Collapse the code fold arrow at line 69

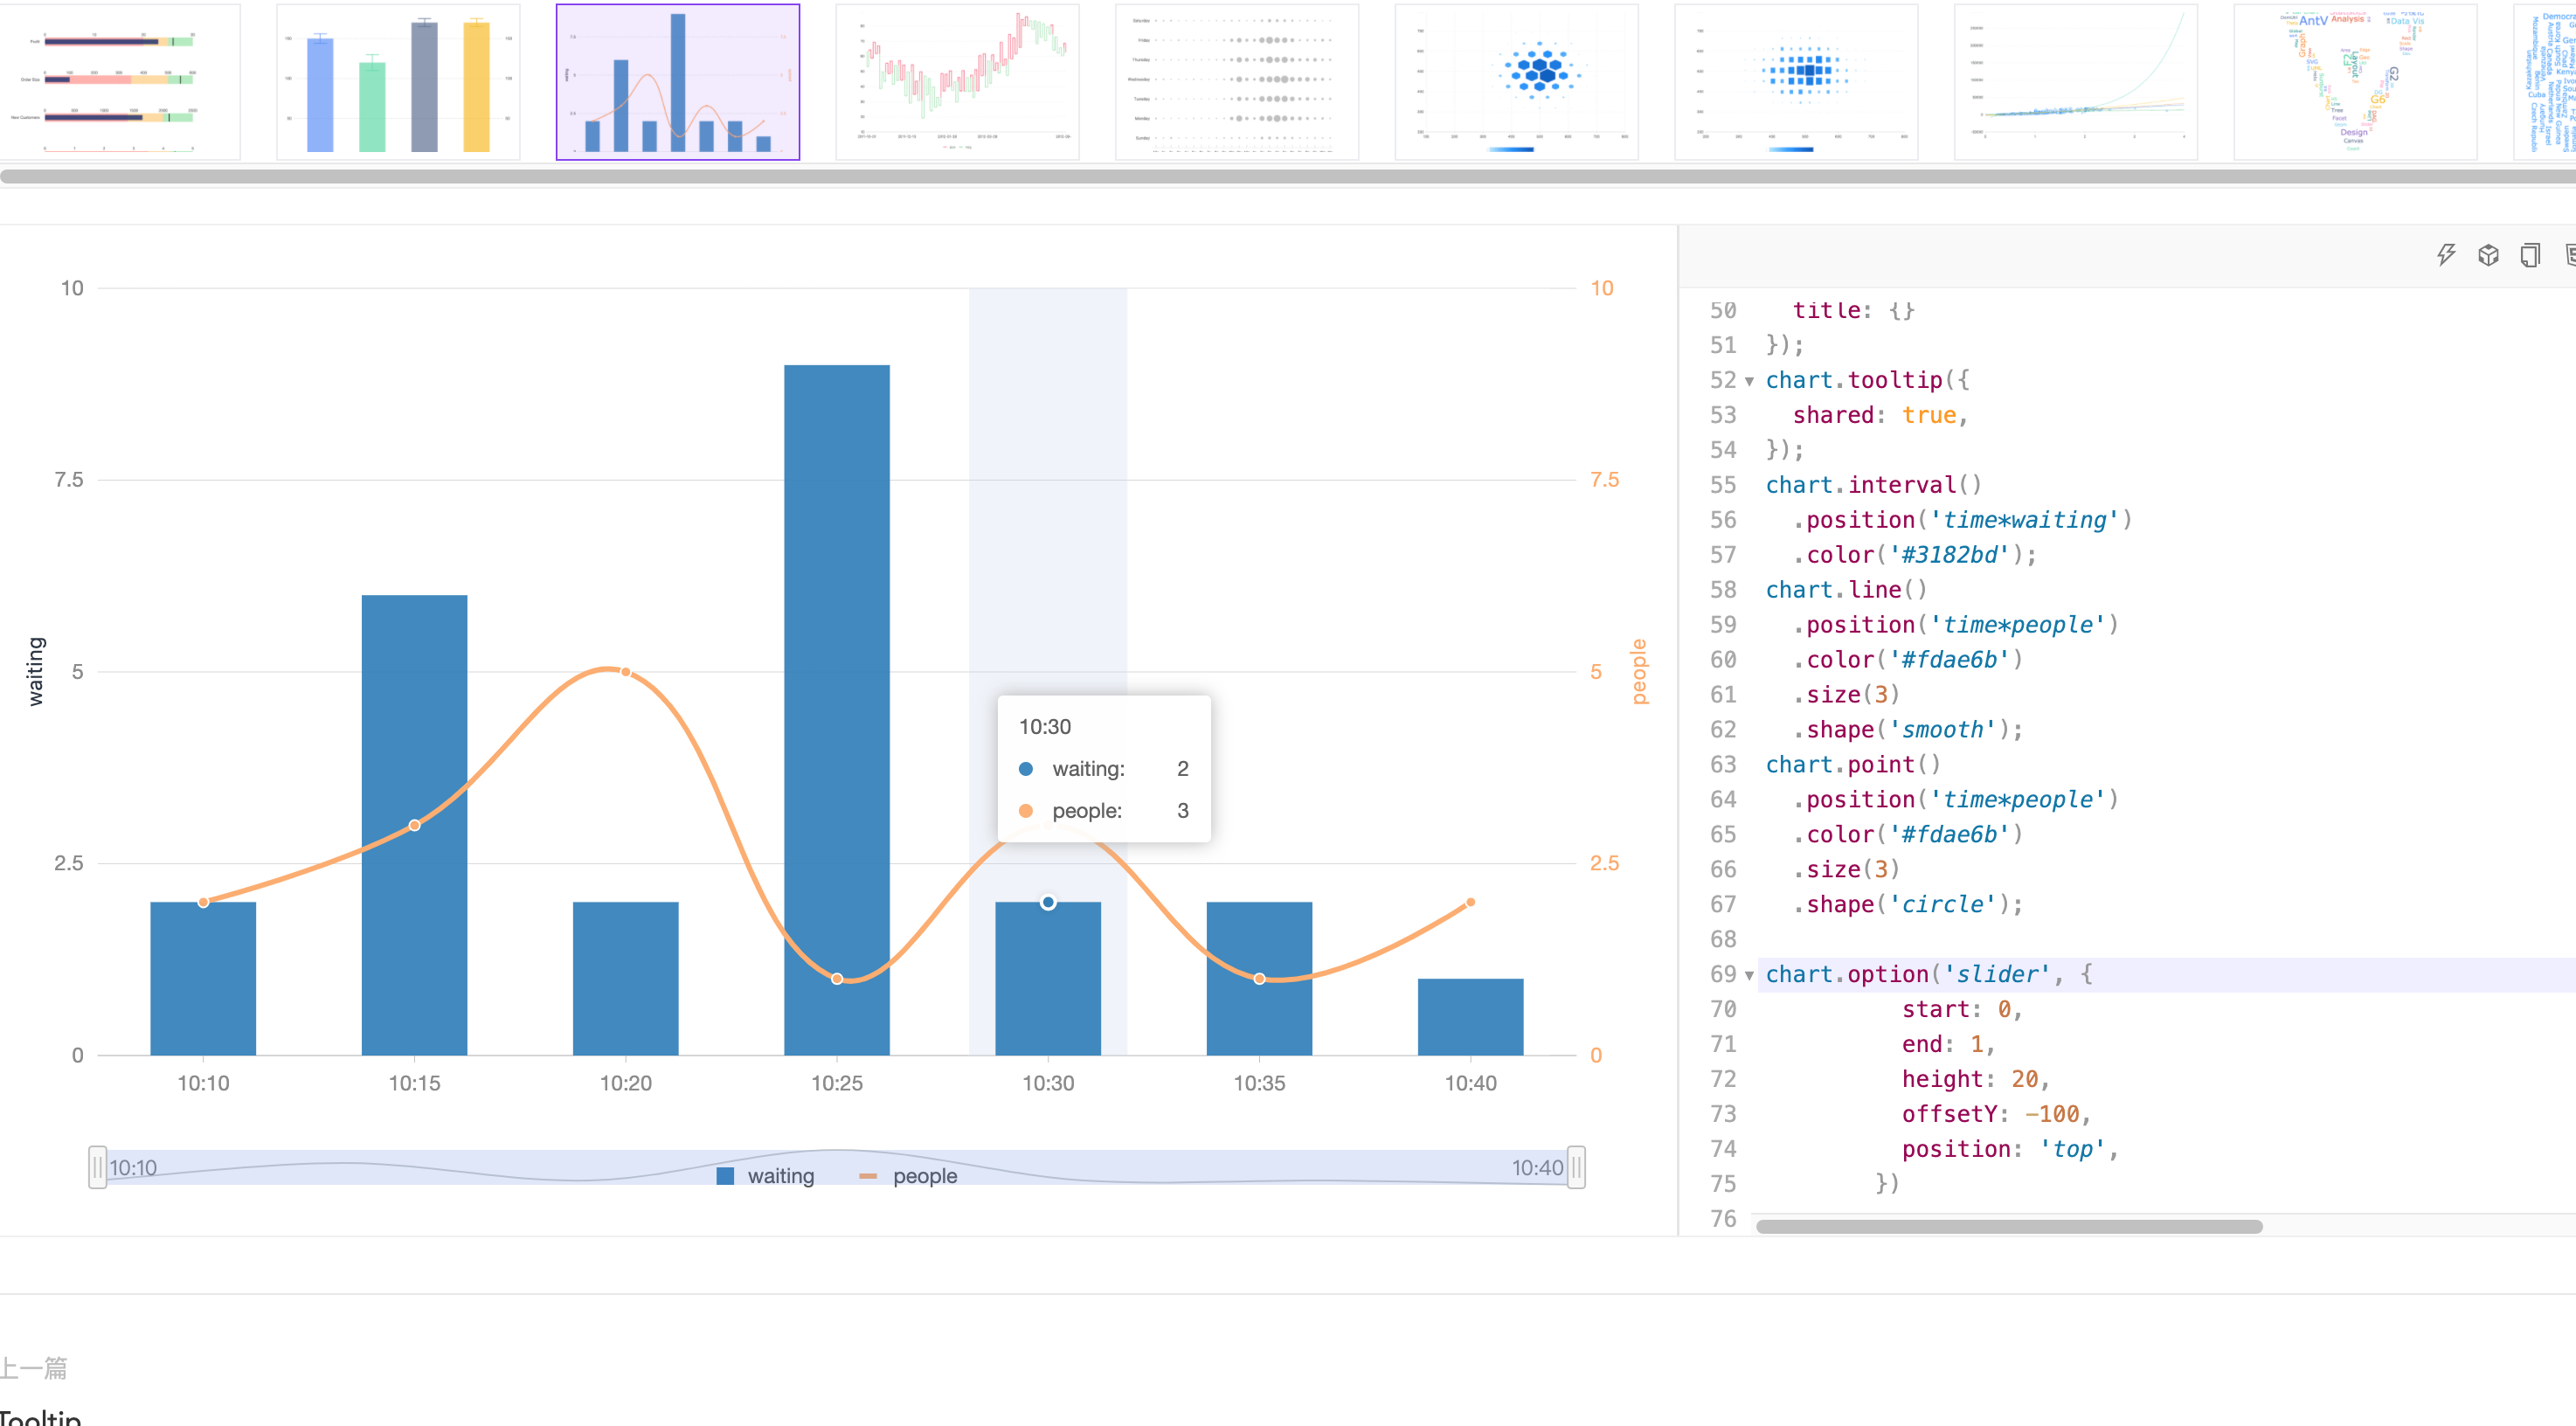[x=1749, y=975]
